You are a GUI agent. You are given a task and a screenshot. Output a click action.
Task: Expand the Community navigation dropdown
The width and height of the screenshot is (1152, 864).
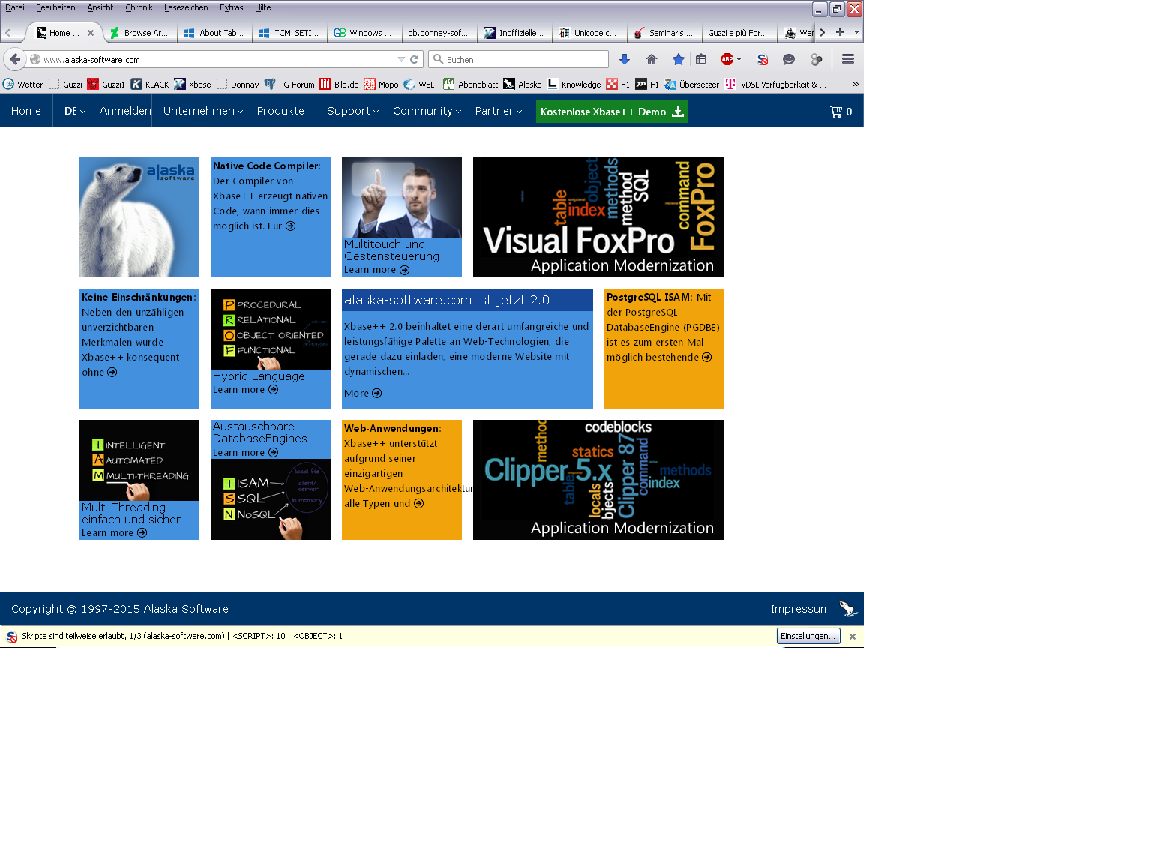pos(426,111)
